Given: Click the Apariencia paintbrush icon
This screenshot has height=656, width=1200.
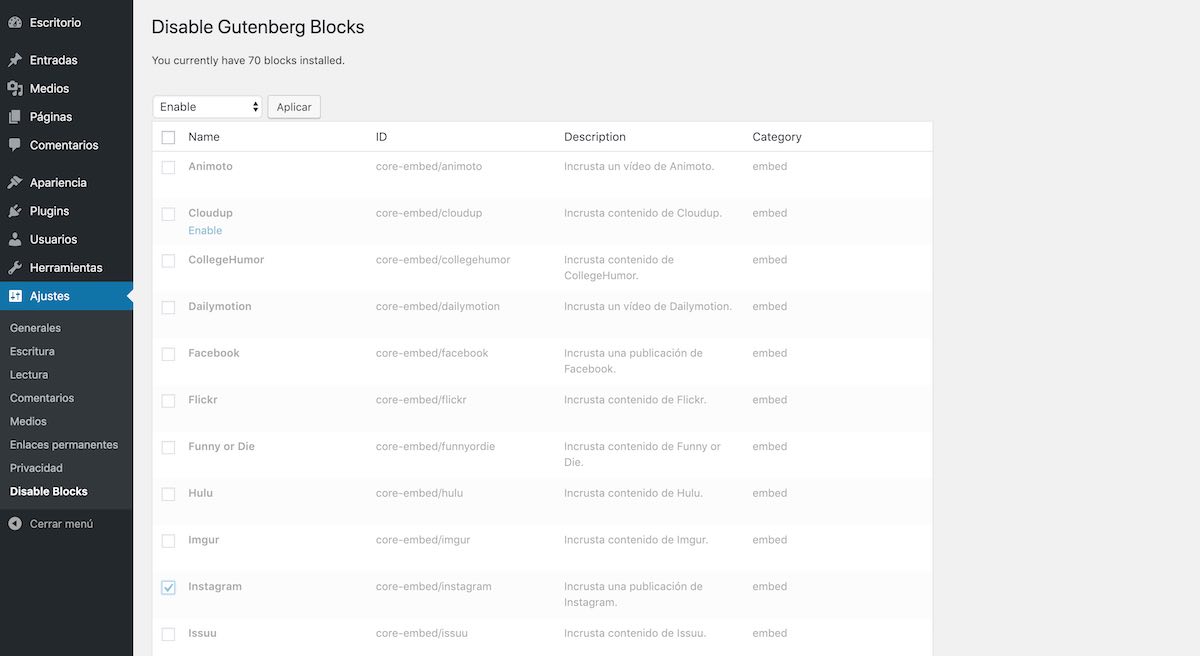Looking at the screenshot, I should tap(15, 183).
